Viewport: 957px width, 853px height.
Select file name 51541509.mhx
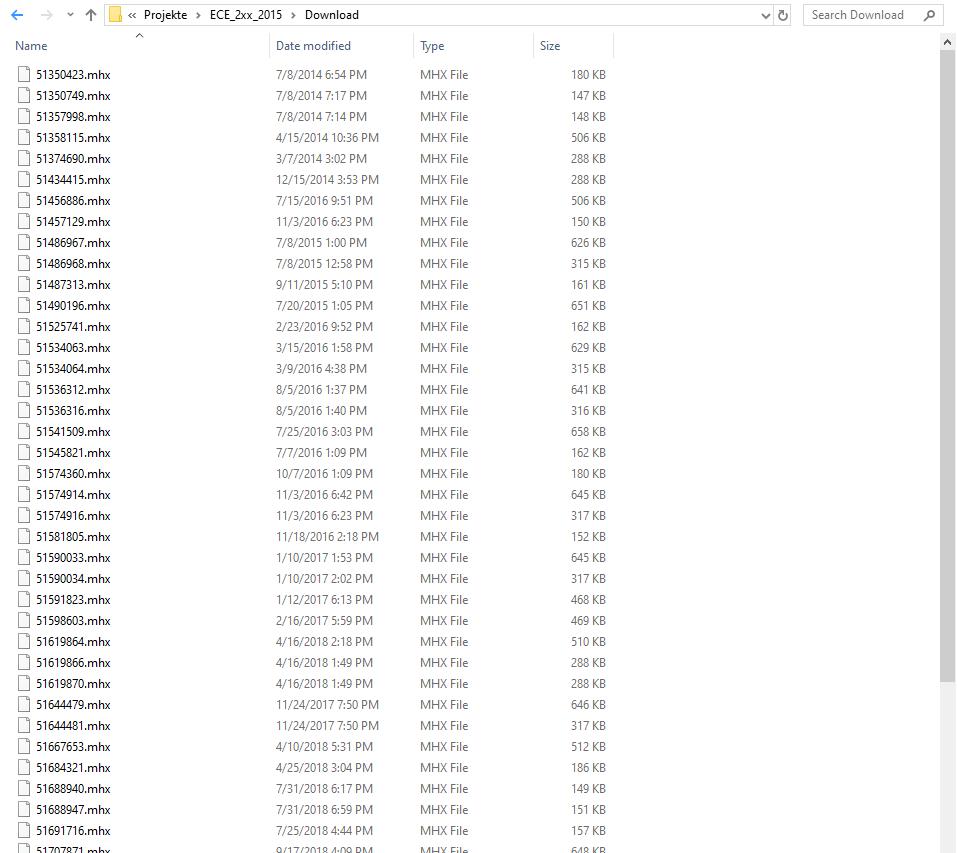coord(73,431)
